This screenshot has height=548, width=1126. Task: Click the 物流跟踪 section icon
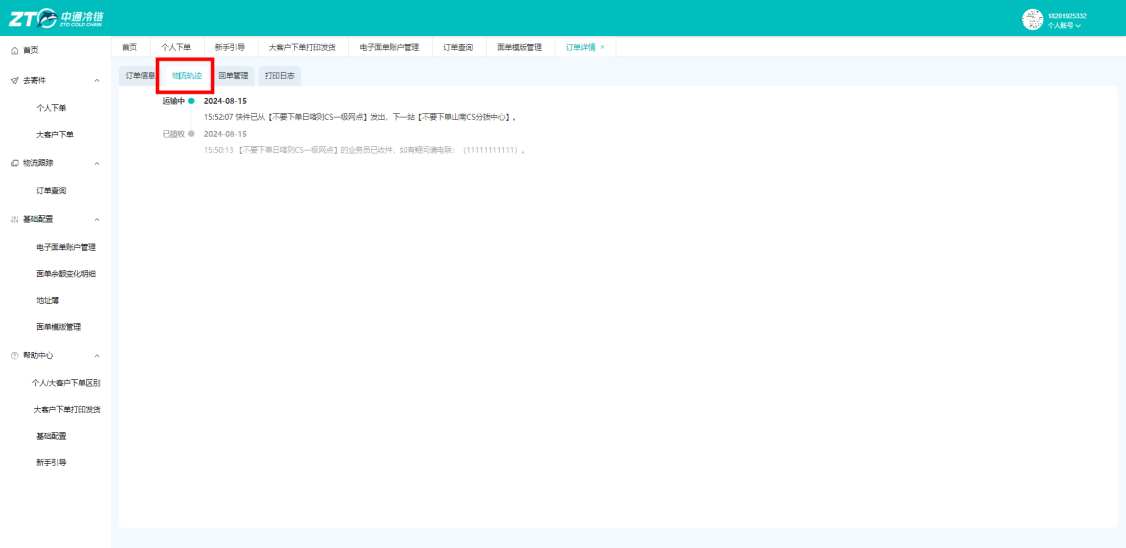coord(14,163)
